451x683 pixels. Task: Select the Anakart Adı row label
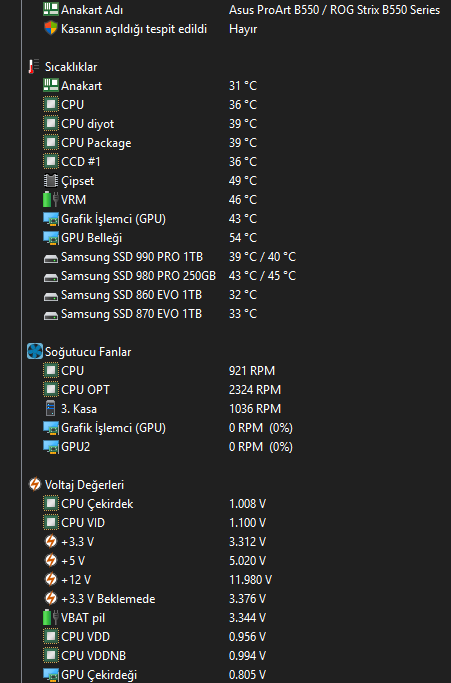pos(92,10)
